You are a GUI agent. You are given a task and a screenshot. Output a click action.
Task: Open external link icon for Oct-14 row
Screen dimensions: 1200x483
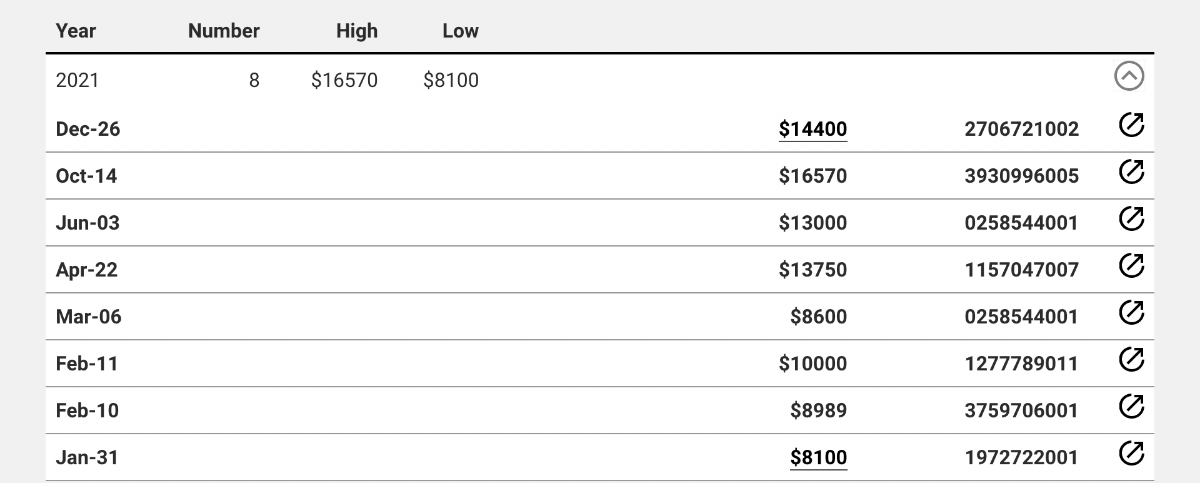coord(1131,172)
